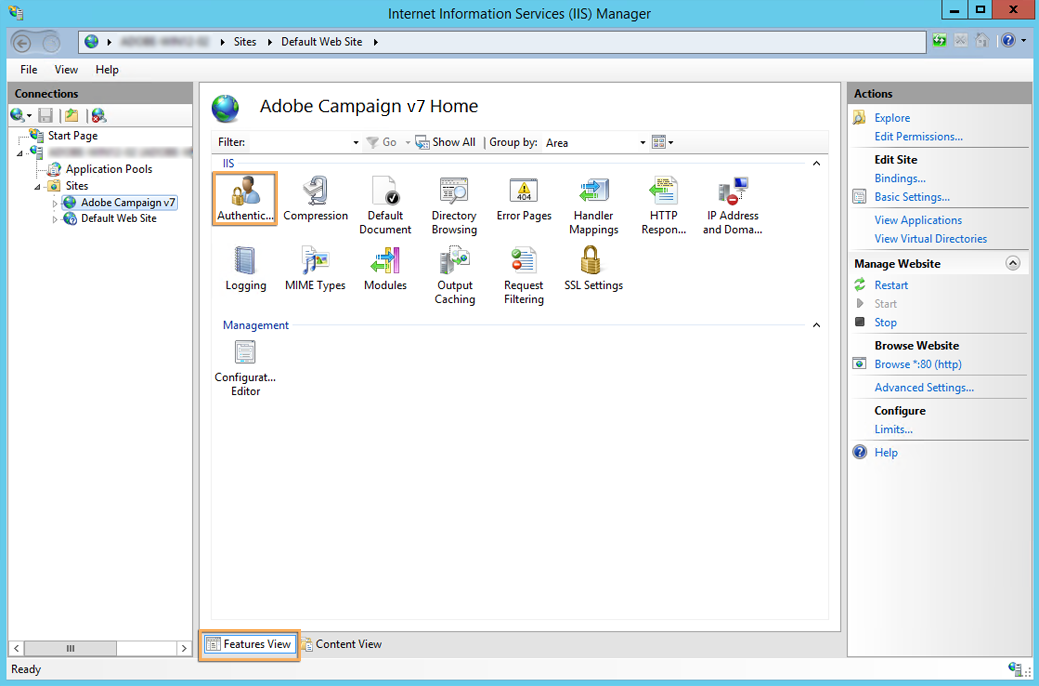This screenshot has height=686, width=1039.
Task: Open HTTP Response Headers feature
Action: 663,205
